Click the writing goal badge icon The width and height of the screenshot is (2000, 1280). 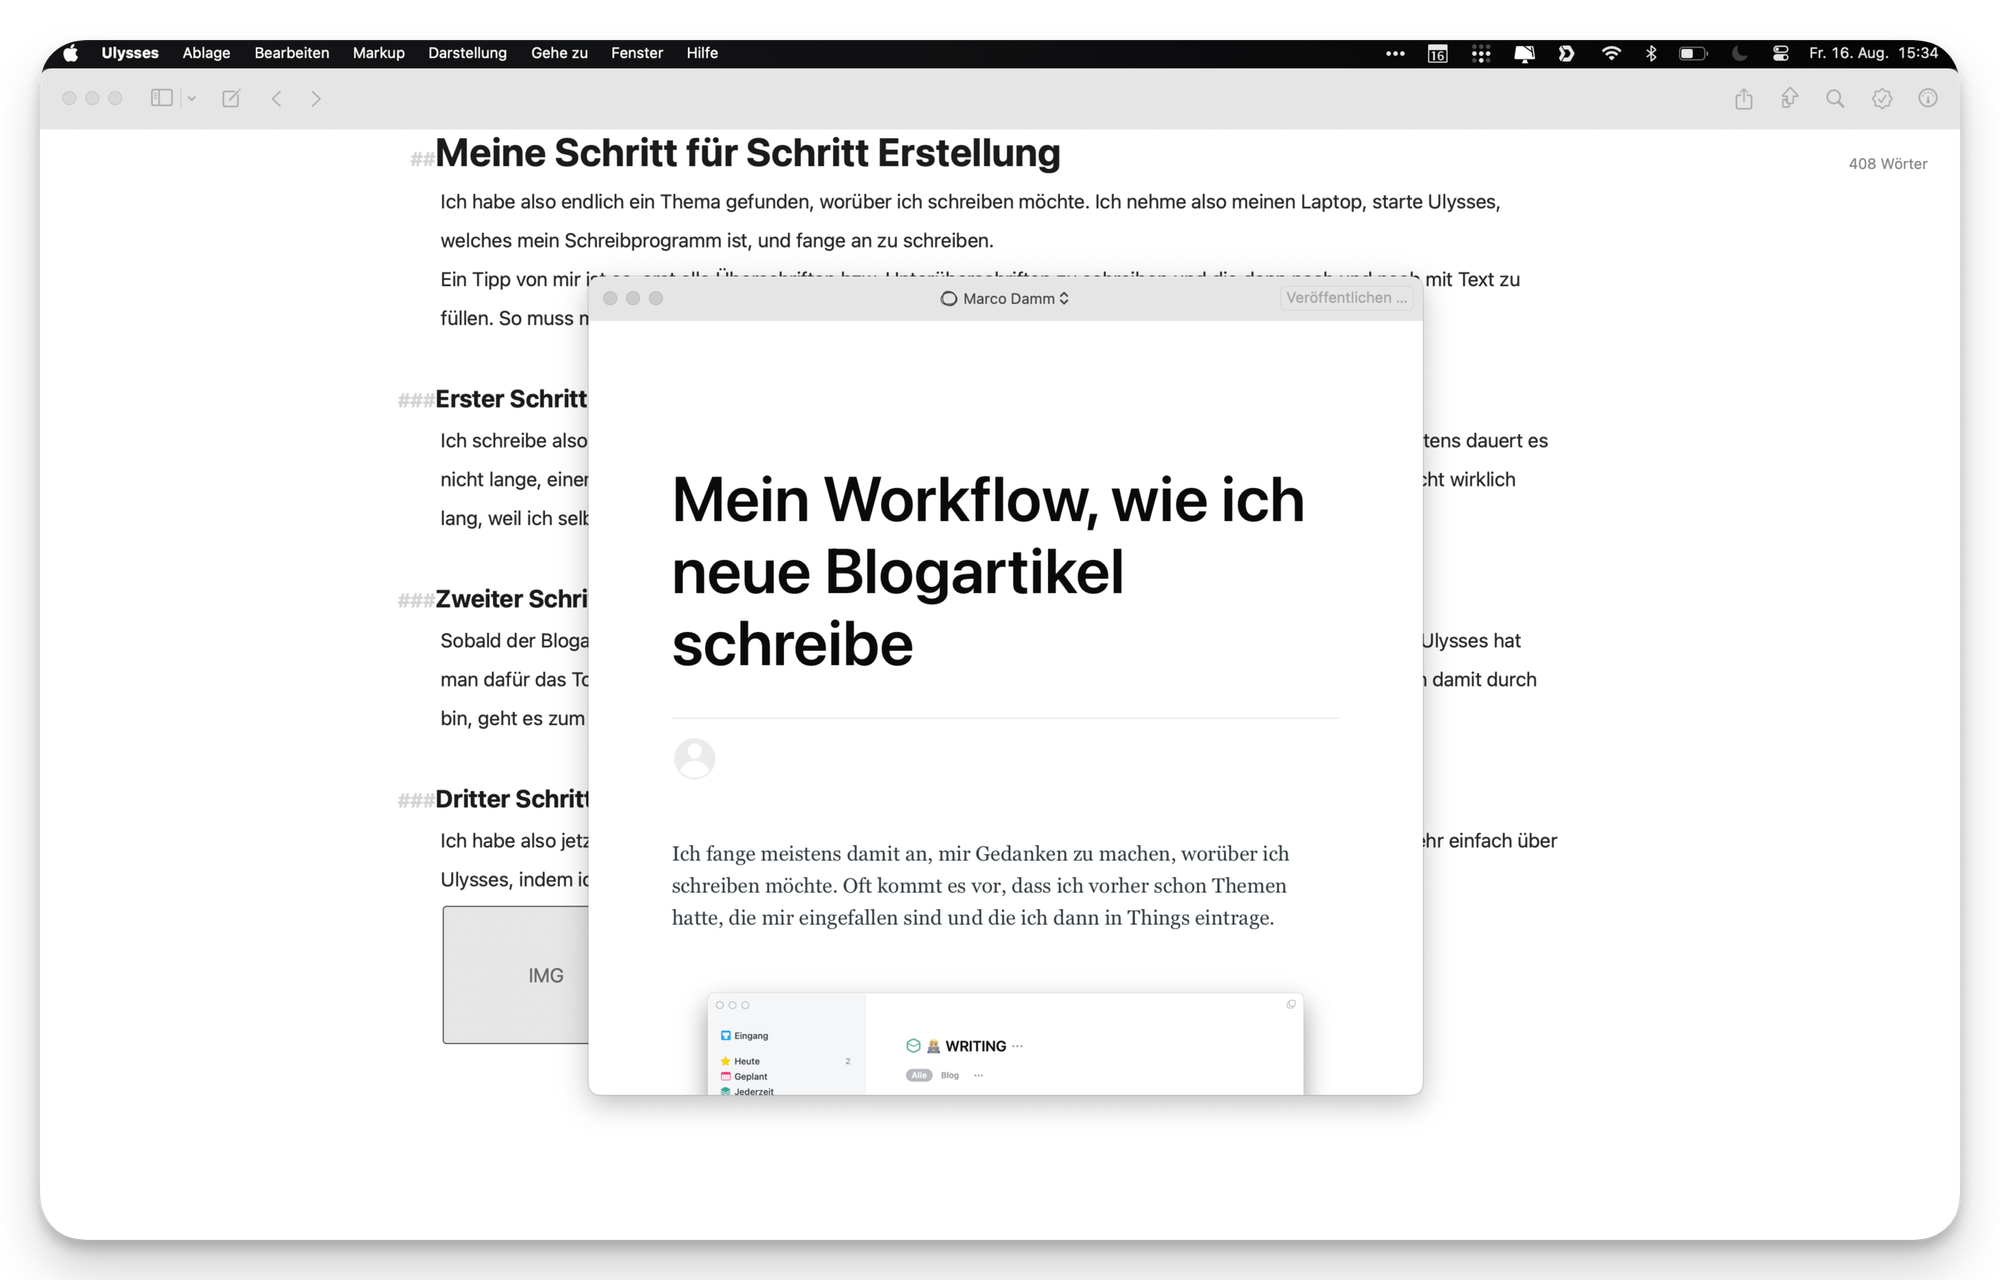pyautogui.click(x=1882, y=98)
